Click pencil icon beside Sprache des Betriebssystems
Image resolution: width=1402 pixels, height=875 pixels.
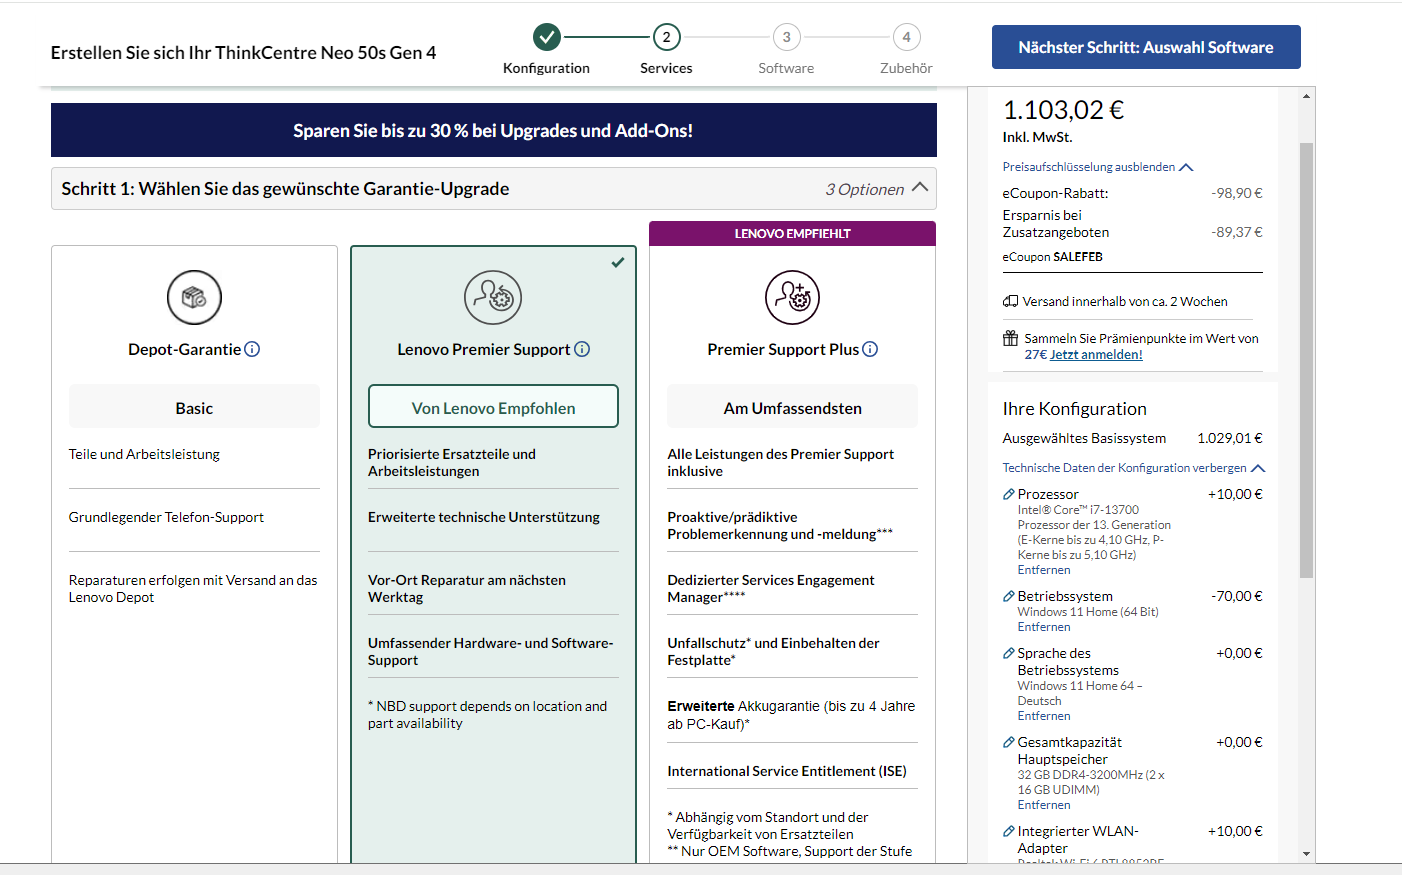coord(1009,653)
